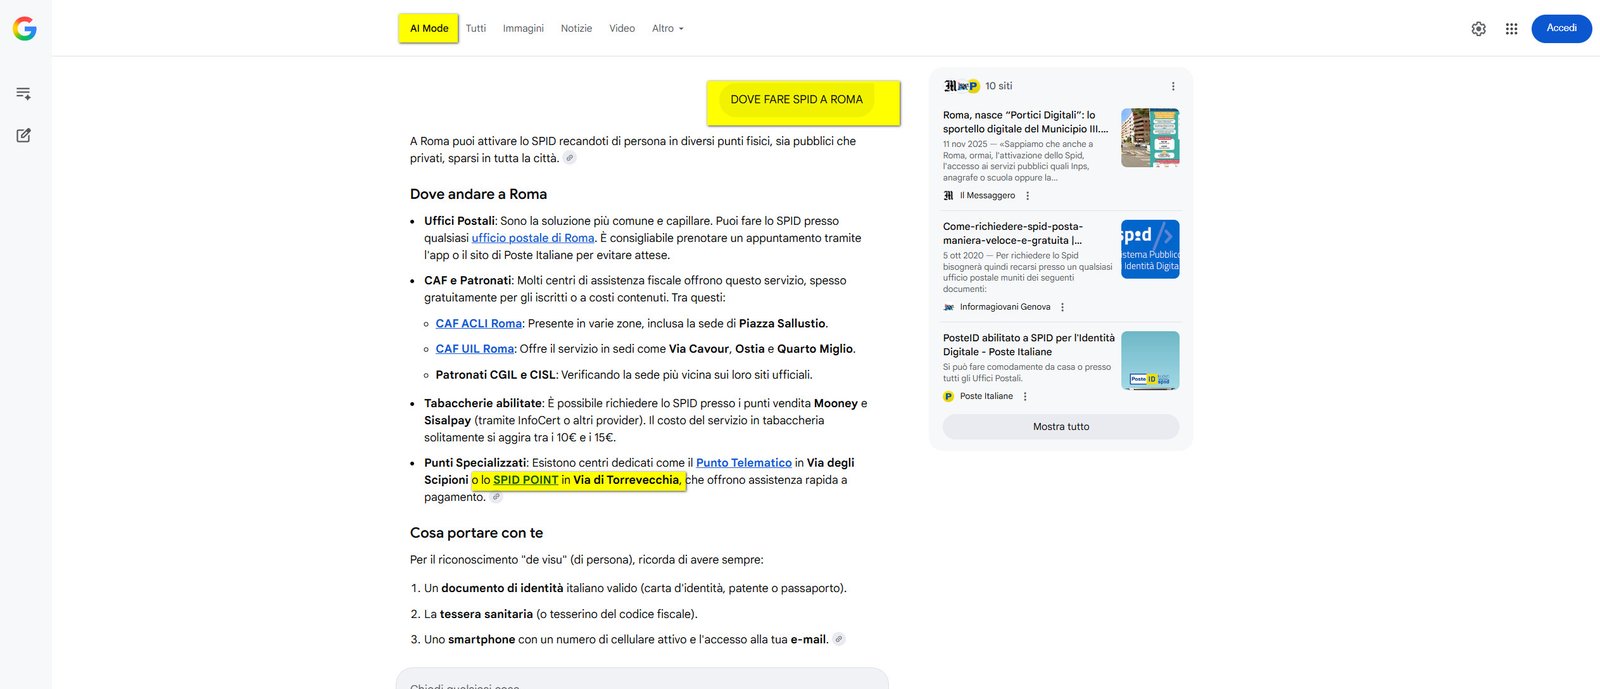Image resolution: width=1600 pixels, height=689 pixels.
Task: Open the AI Mode history icon in sidebar
Action: tap(23, 93)
